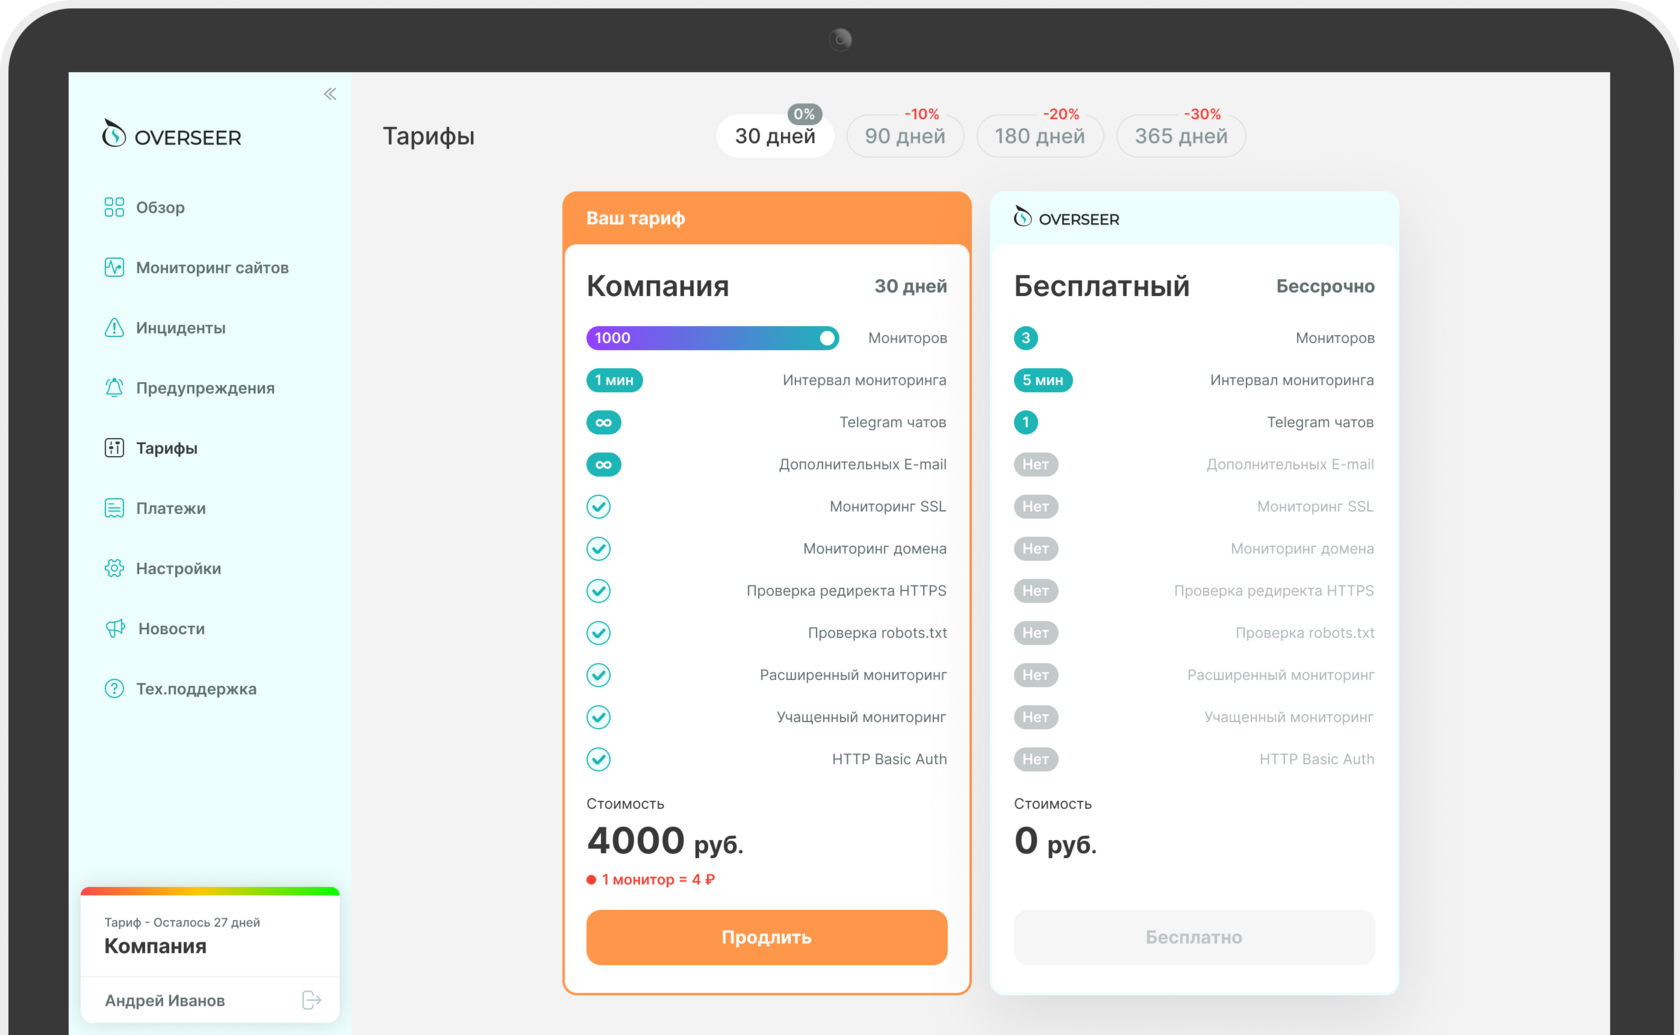Open the Компания tariff status card
Screen dimensions: 1680x1035
point(210,936)
